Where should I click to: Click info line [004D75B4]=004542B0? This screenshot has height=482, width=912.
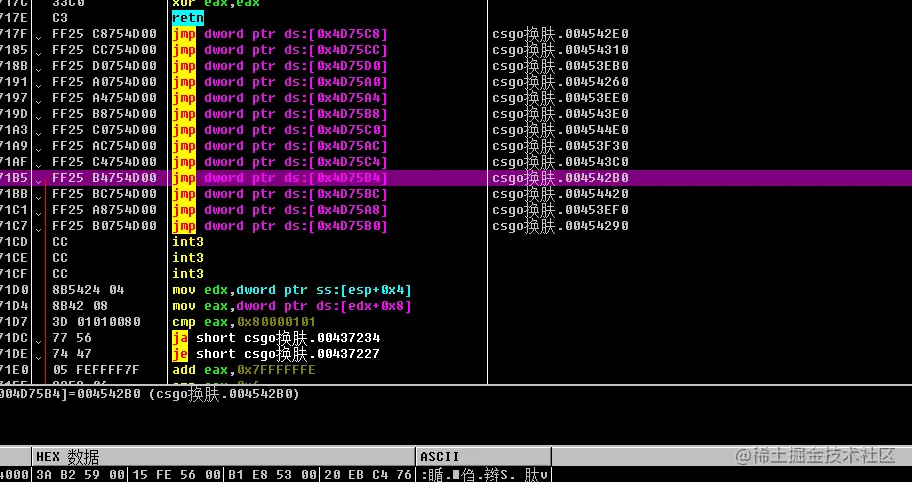[x=149, y=394]
